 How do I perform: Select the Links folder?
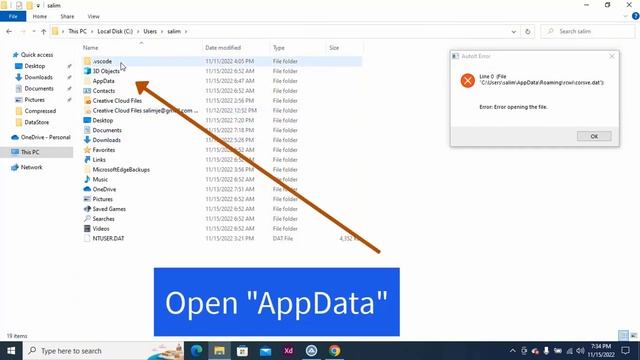click(x=99, y=160)
